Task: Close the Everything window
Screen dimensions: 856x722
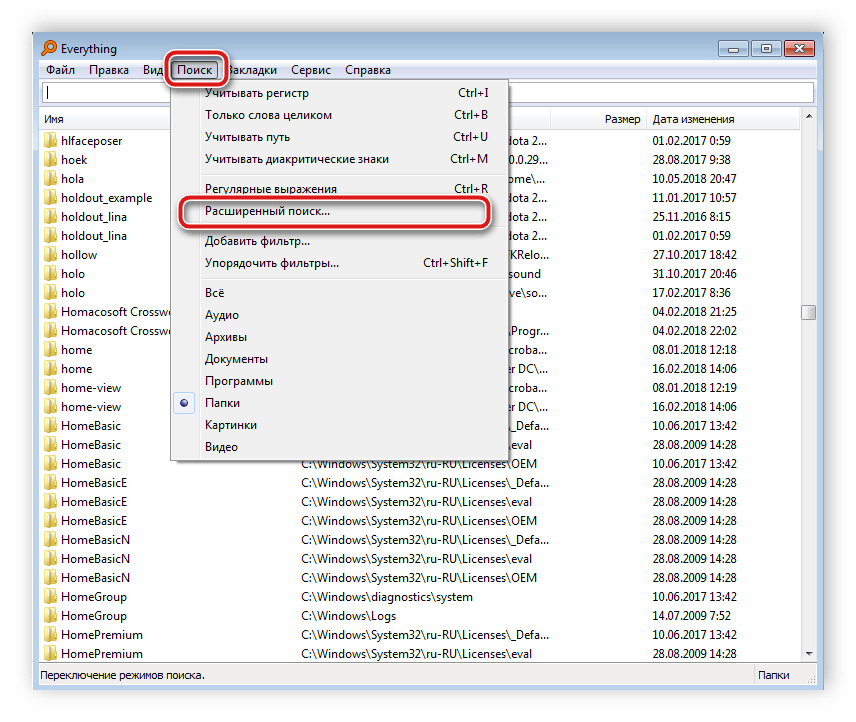Action: [x=799, y=49]
